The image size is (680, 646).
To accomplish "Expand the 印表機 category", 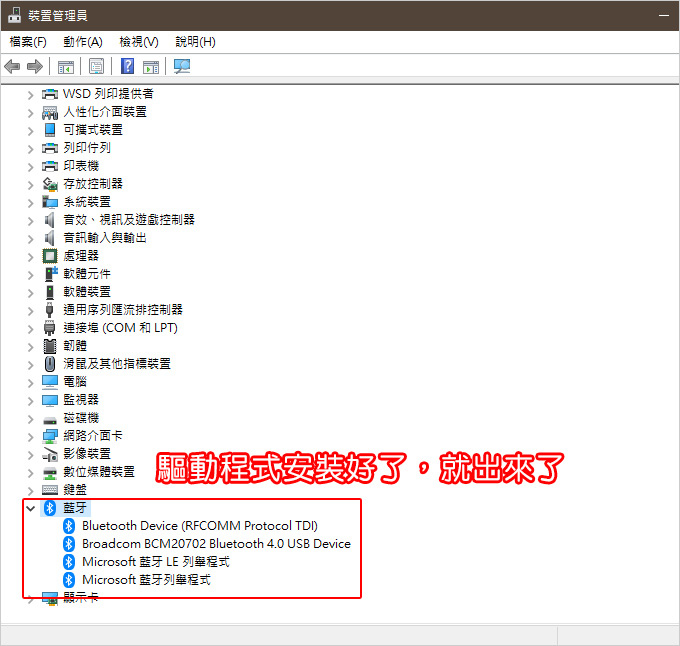I will coord(30,167).
